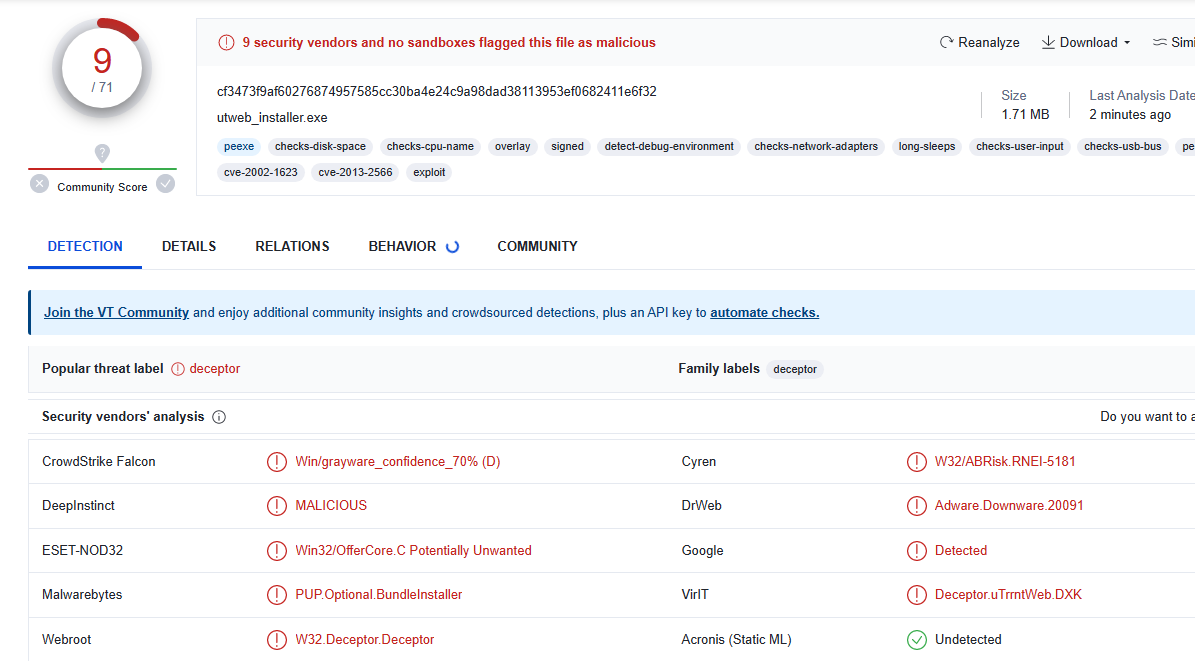Click the alert icon before the 9 security vendors warning
The width and height of the screenshot is (1195, 661).
pyautogui.click(x=226, y=43)
